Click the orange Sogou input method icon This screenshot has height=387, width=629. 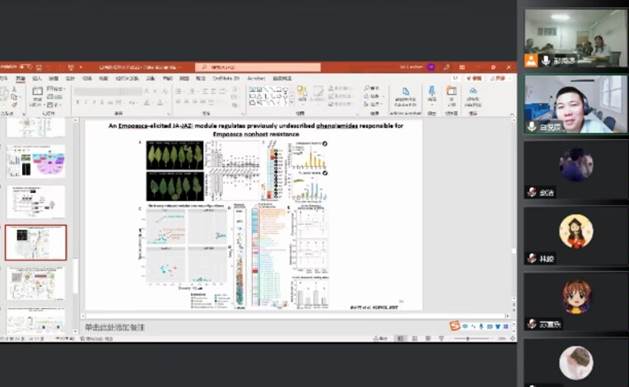pyautogui.click(x=455, y=326)
